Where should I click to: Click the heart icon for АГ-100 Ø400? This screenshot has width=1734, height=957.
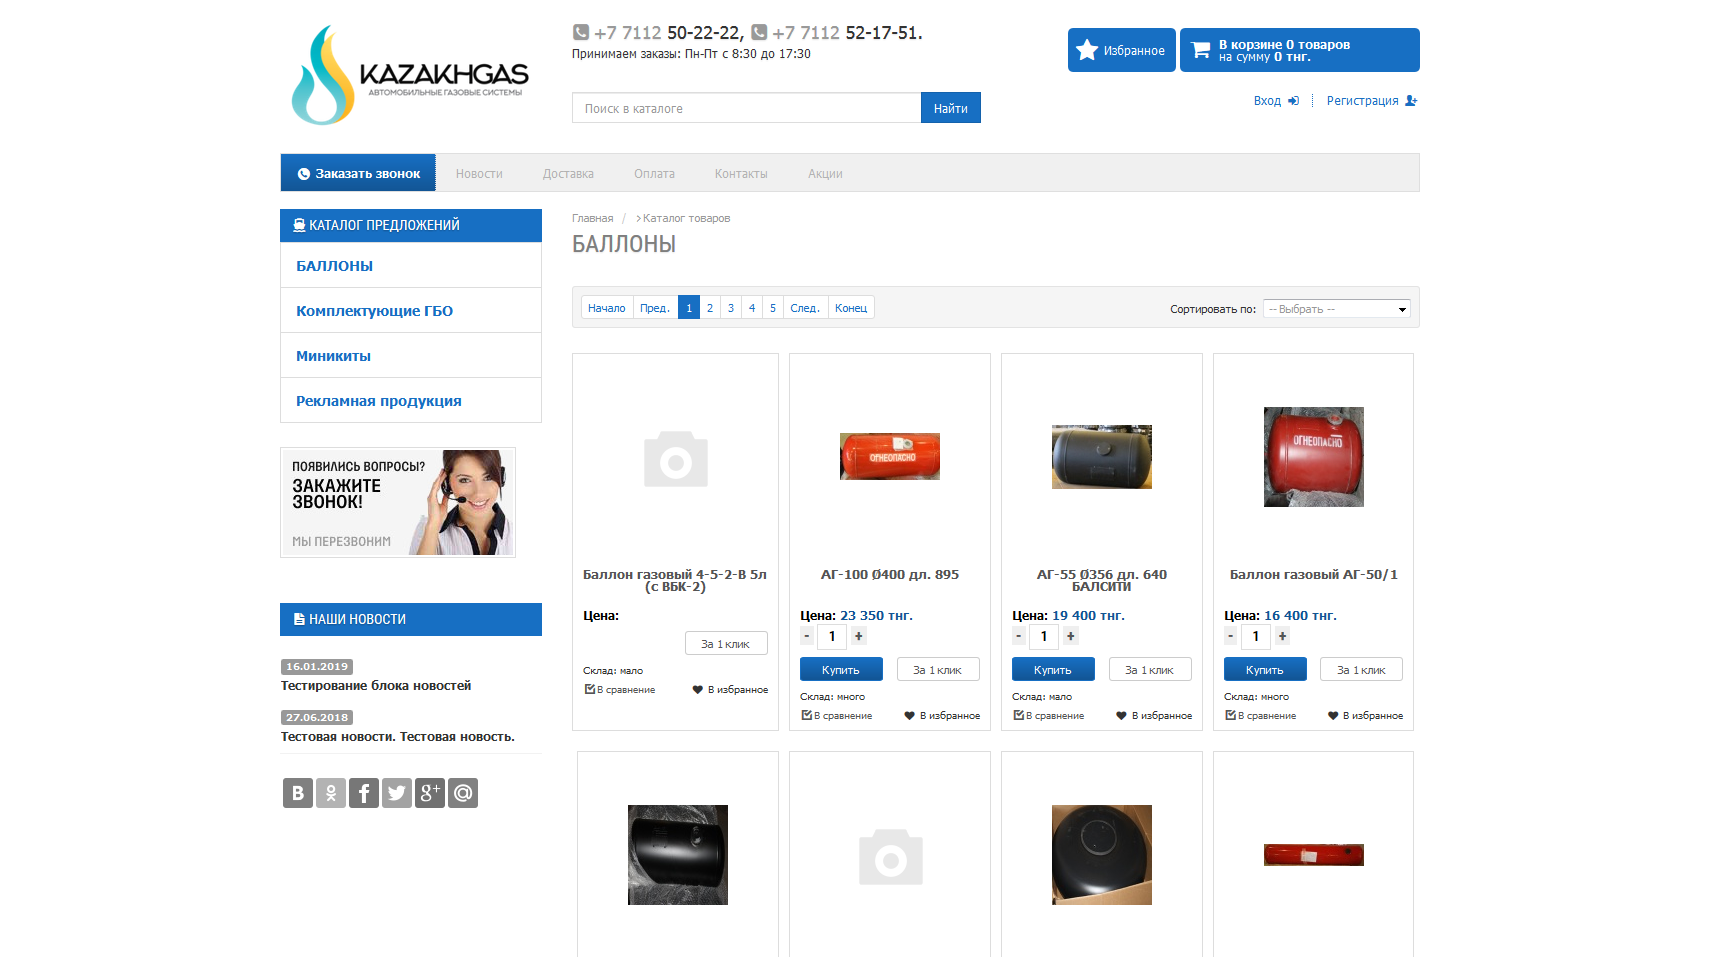pos(909,716)
